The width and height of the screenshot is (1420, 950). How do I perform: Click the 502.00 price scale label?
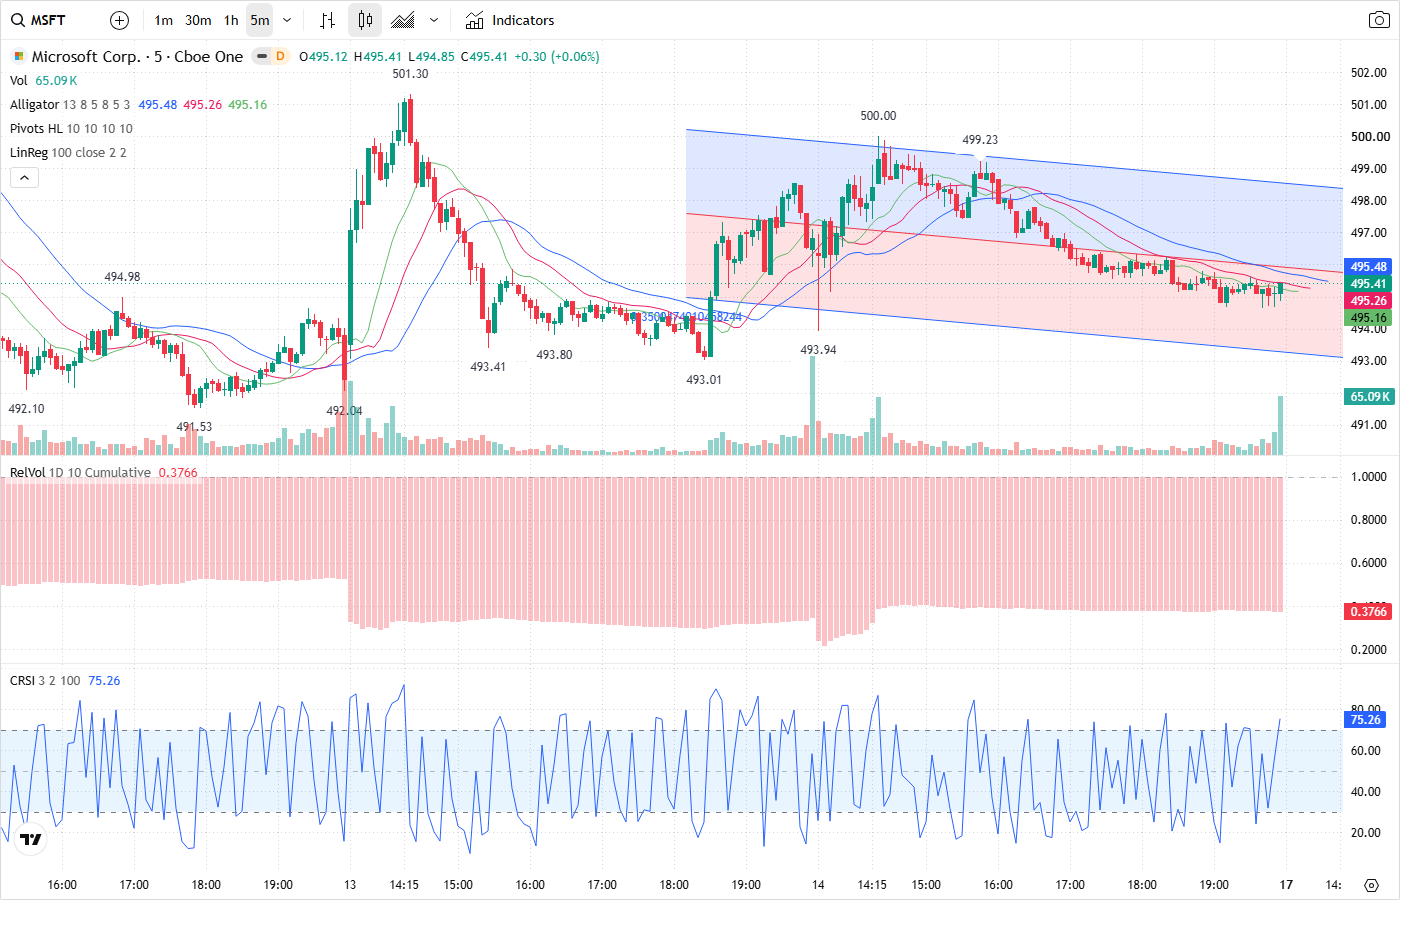(x=1369, y=73)
